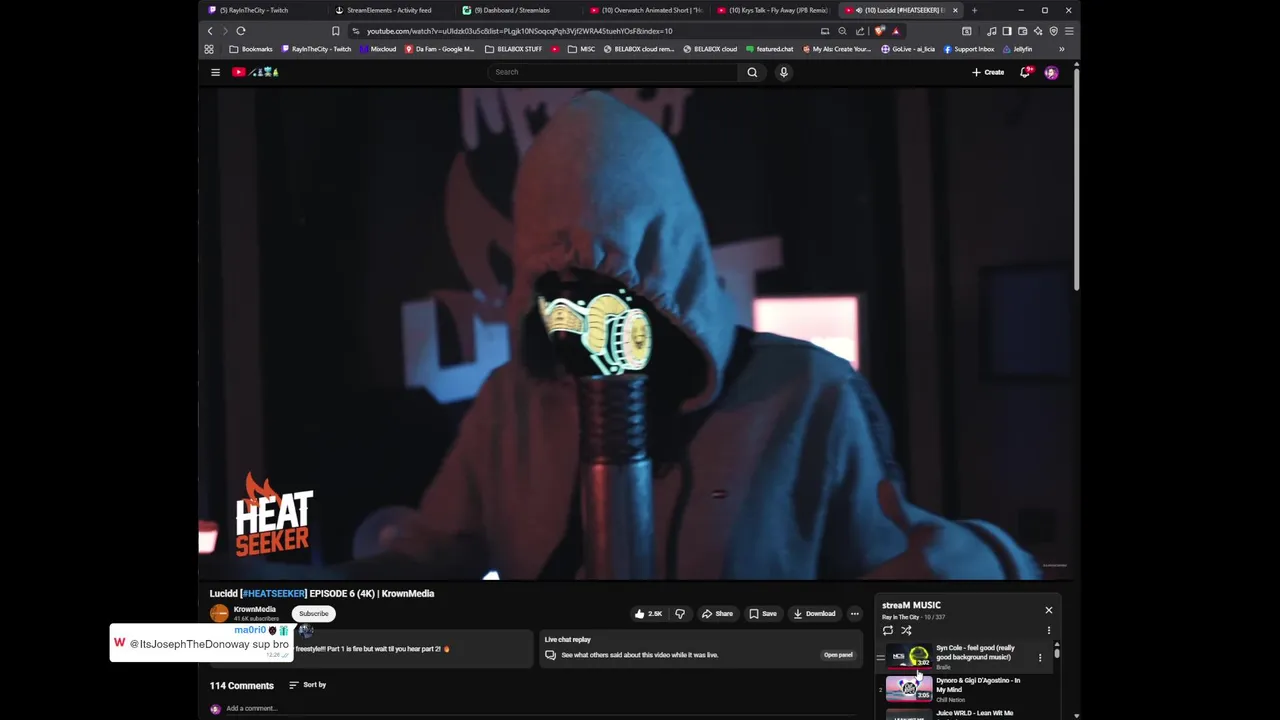The width and height of the screenshot is (1280, 720).
Task: Go back in browser history
Action: [210, 31]
